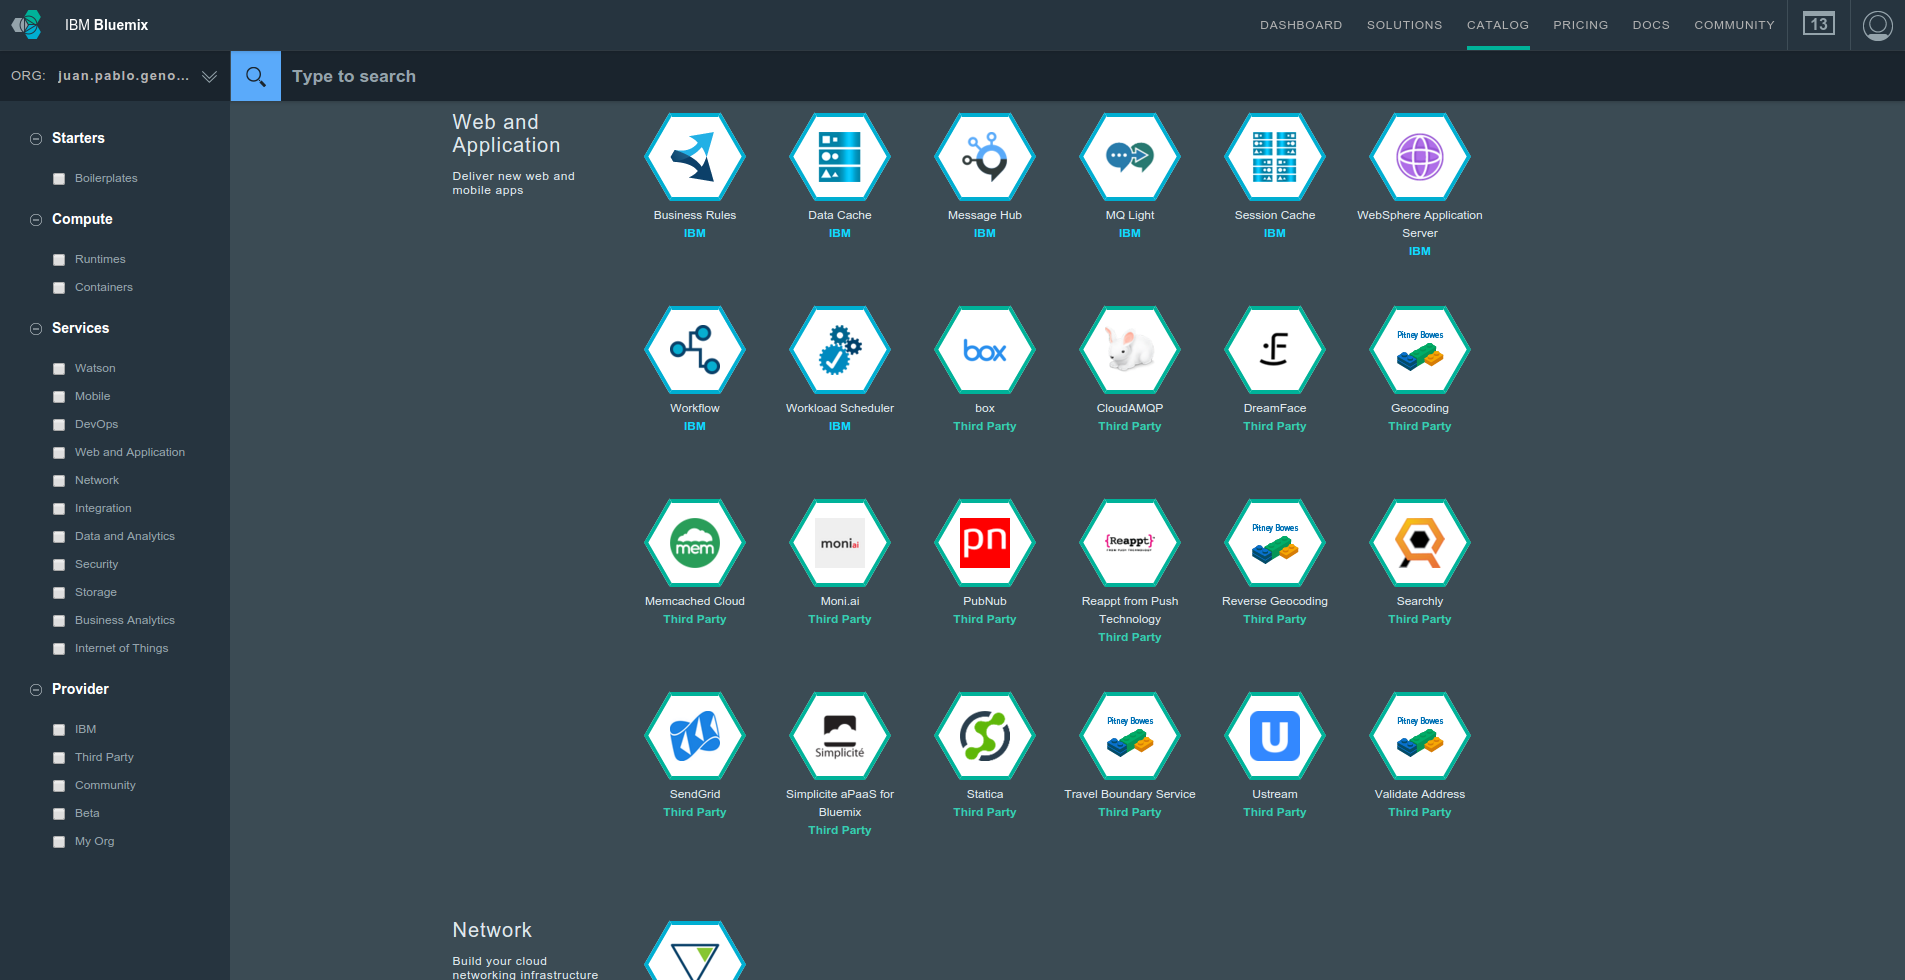Select the Message Hub hexagon icon
This screenshot has height=980, width=1905.
tap(985, 157)
